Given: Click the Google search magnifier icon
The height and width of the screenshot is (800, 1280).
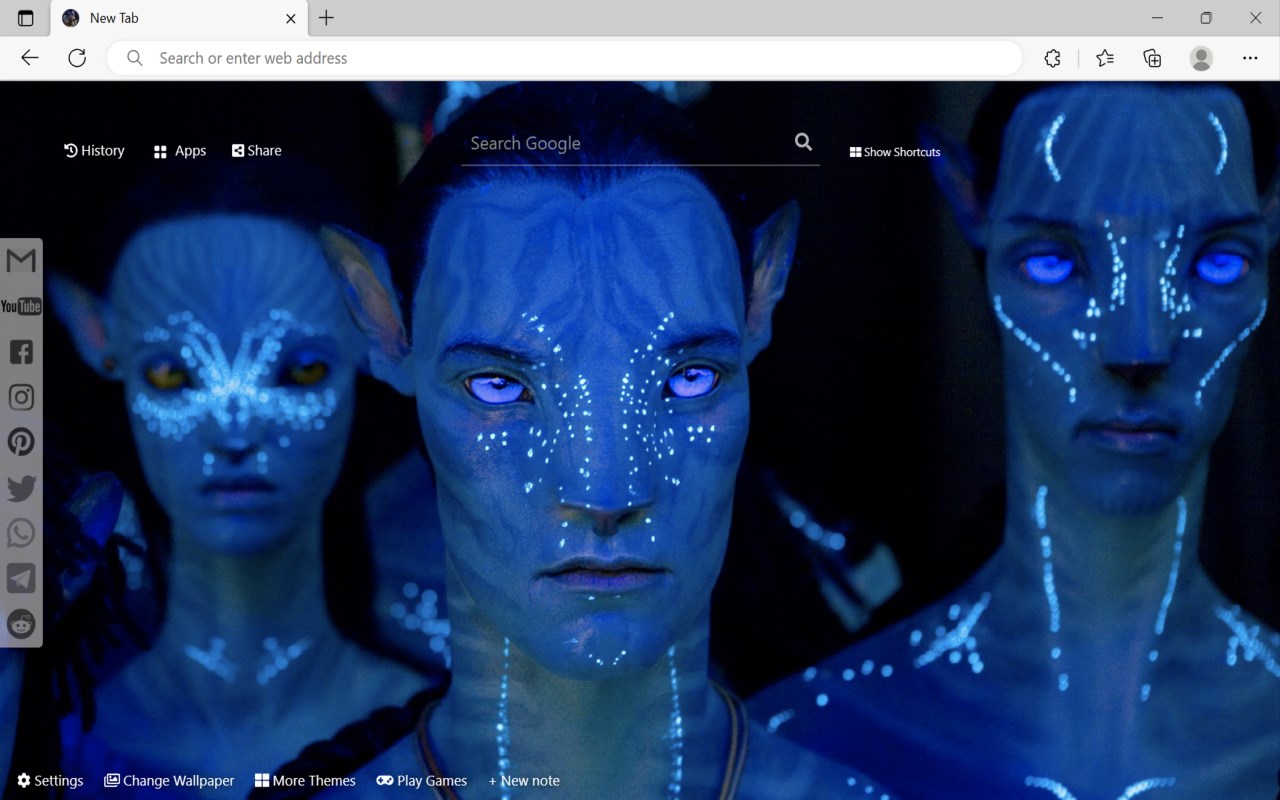Looking at the screenshot, I should (x=803, y=142).
